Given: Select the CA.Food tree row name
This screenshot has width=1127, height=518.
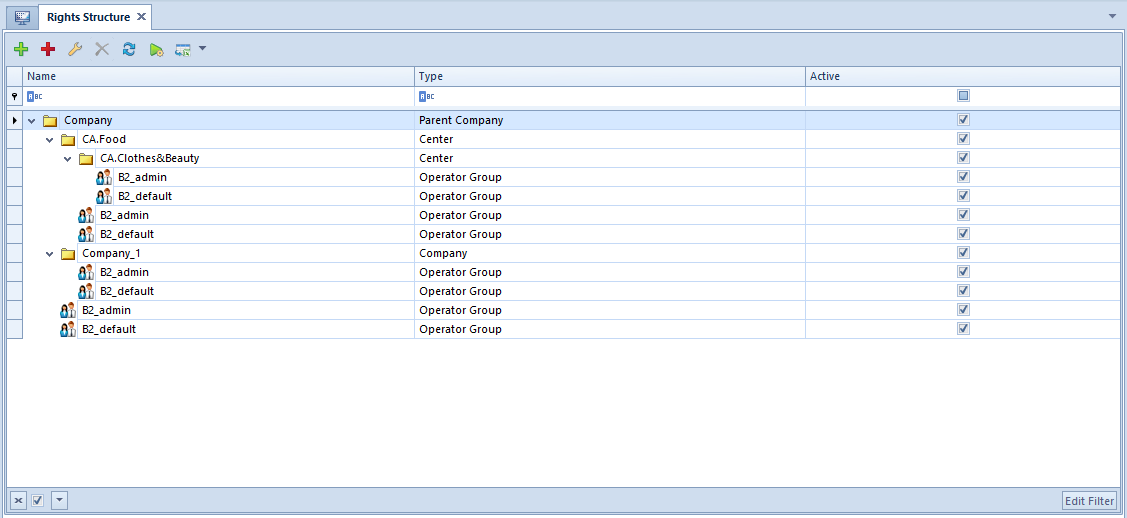Looking at the screenshot, I should pos(104,139).
